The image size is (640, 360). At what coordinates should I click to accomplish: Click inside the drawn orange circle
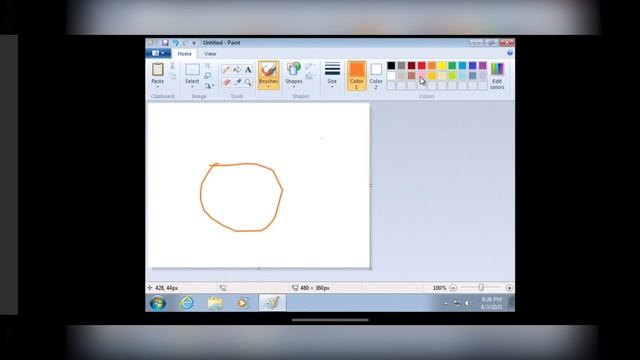(241, 198)
